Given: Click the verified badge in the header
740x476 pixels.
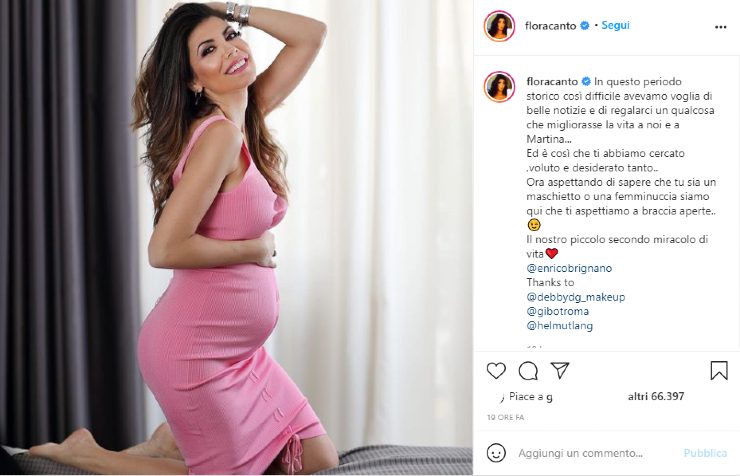Looking at the screenshot, I should (x=584, y=26).
